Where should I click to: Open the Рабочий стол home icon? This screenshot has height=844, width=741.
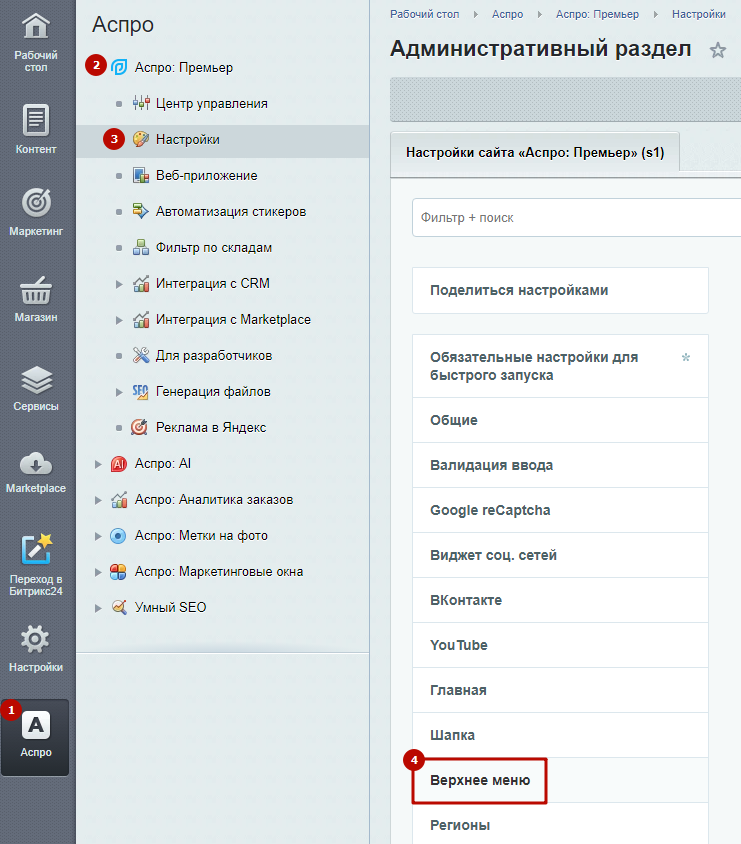point(36,26)
